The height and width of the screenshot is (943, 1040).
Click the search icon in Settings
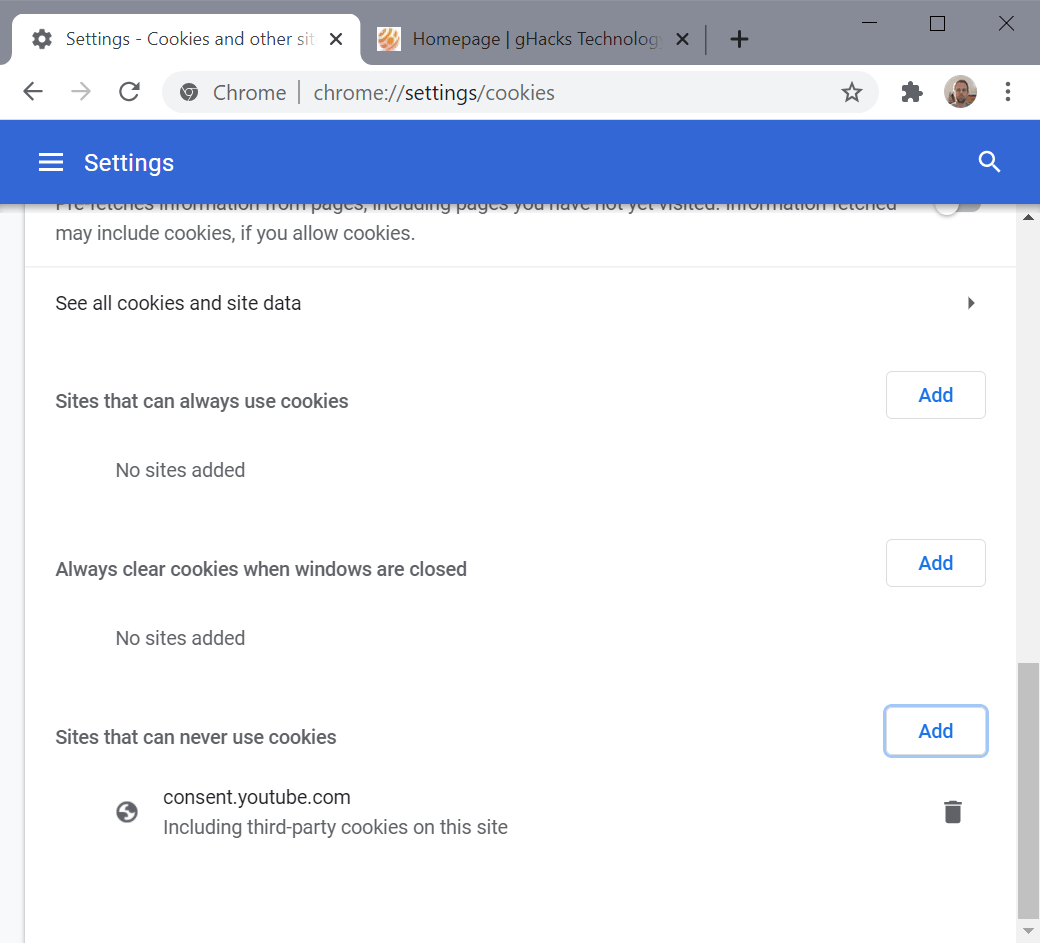tap(989, 161)
